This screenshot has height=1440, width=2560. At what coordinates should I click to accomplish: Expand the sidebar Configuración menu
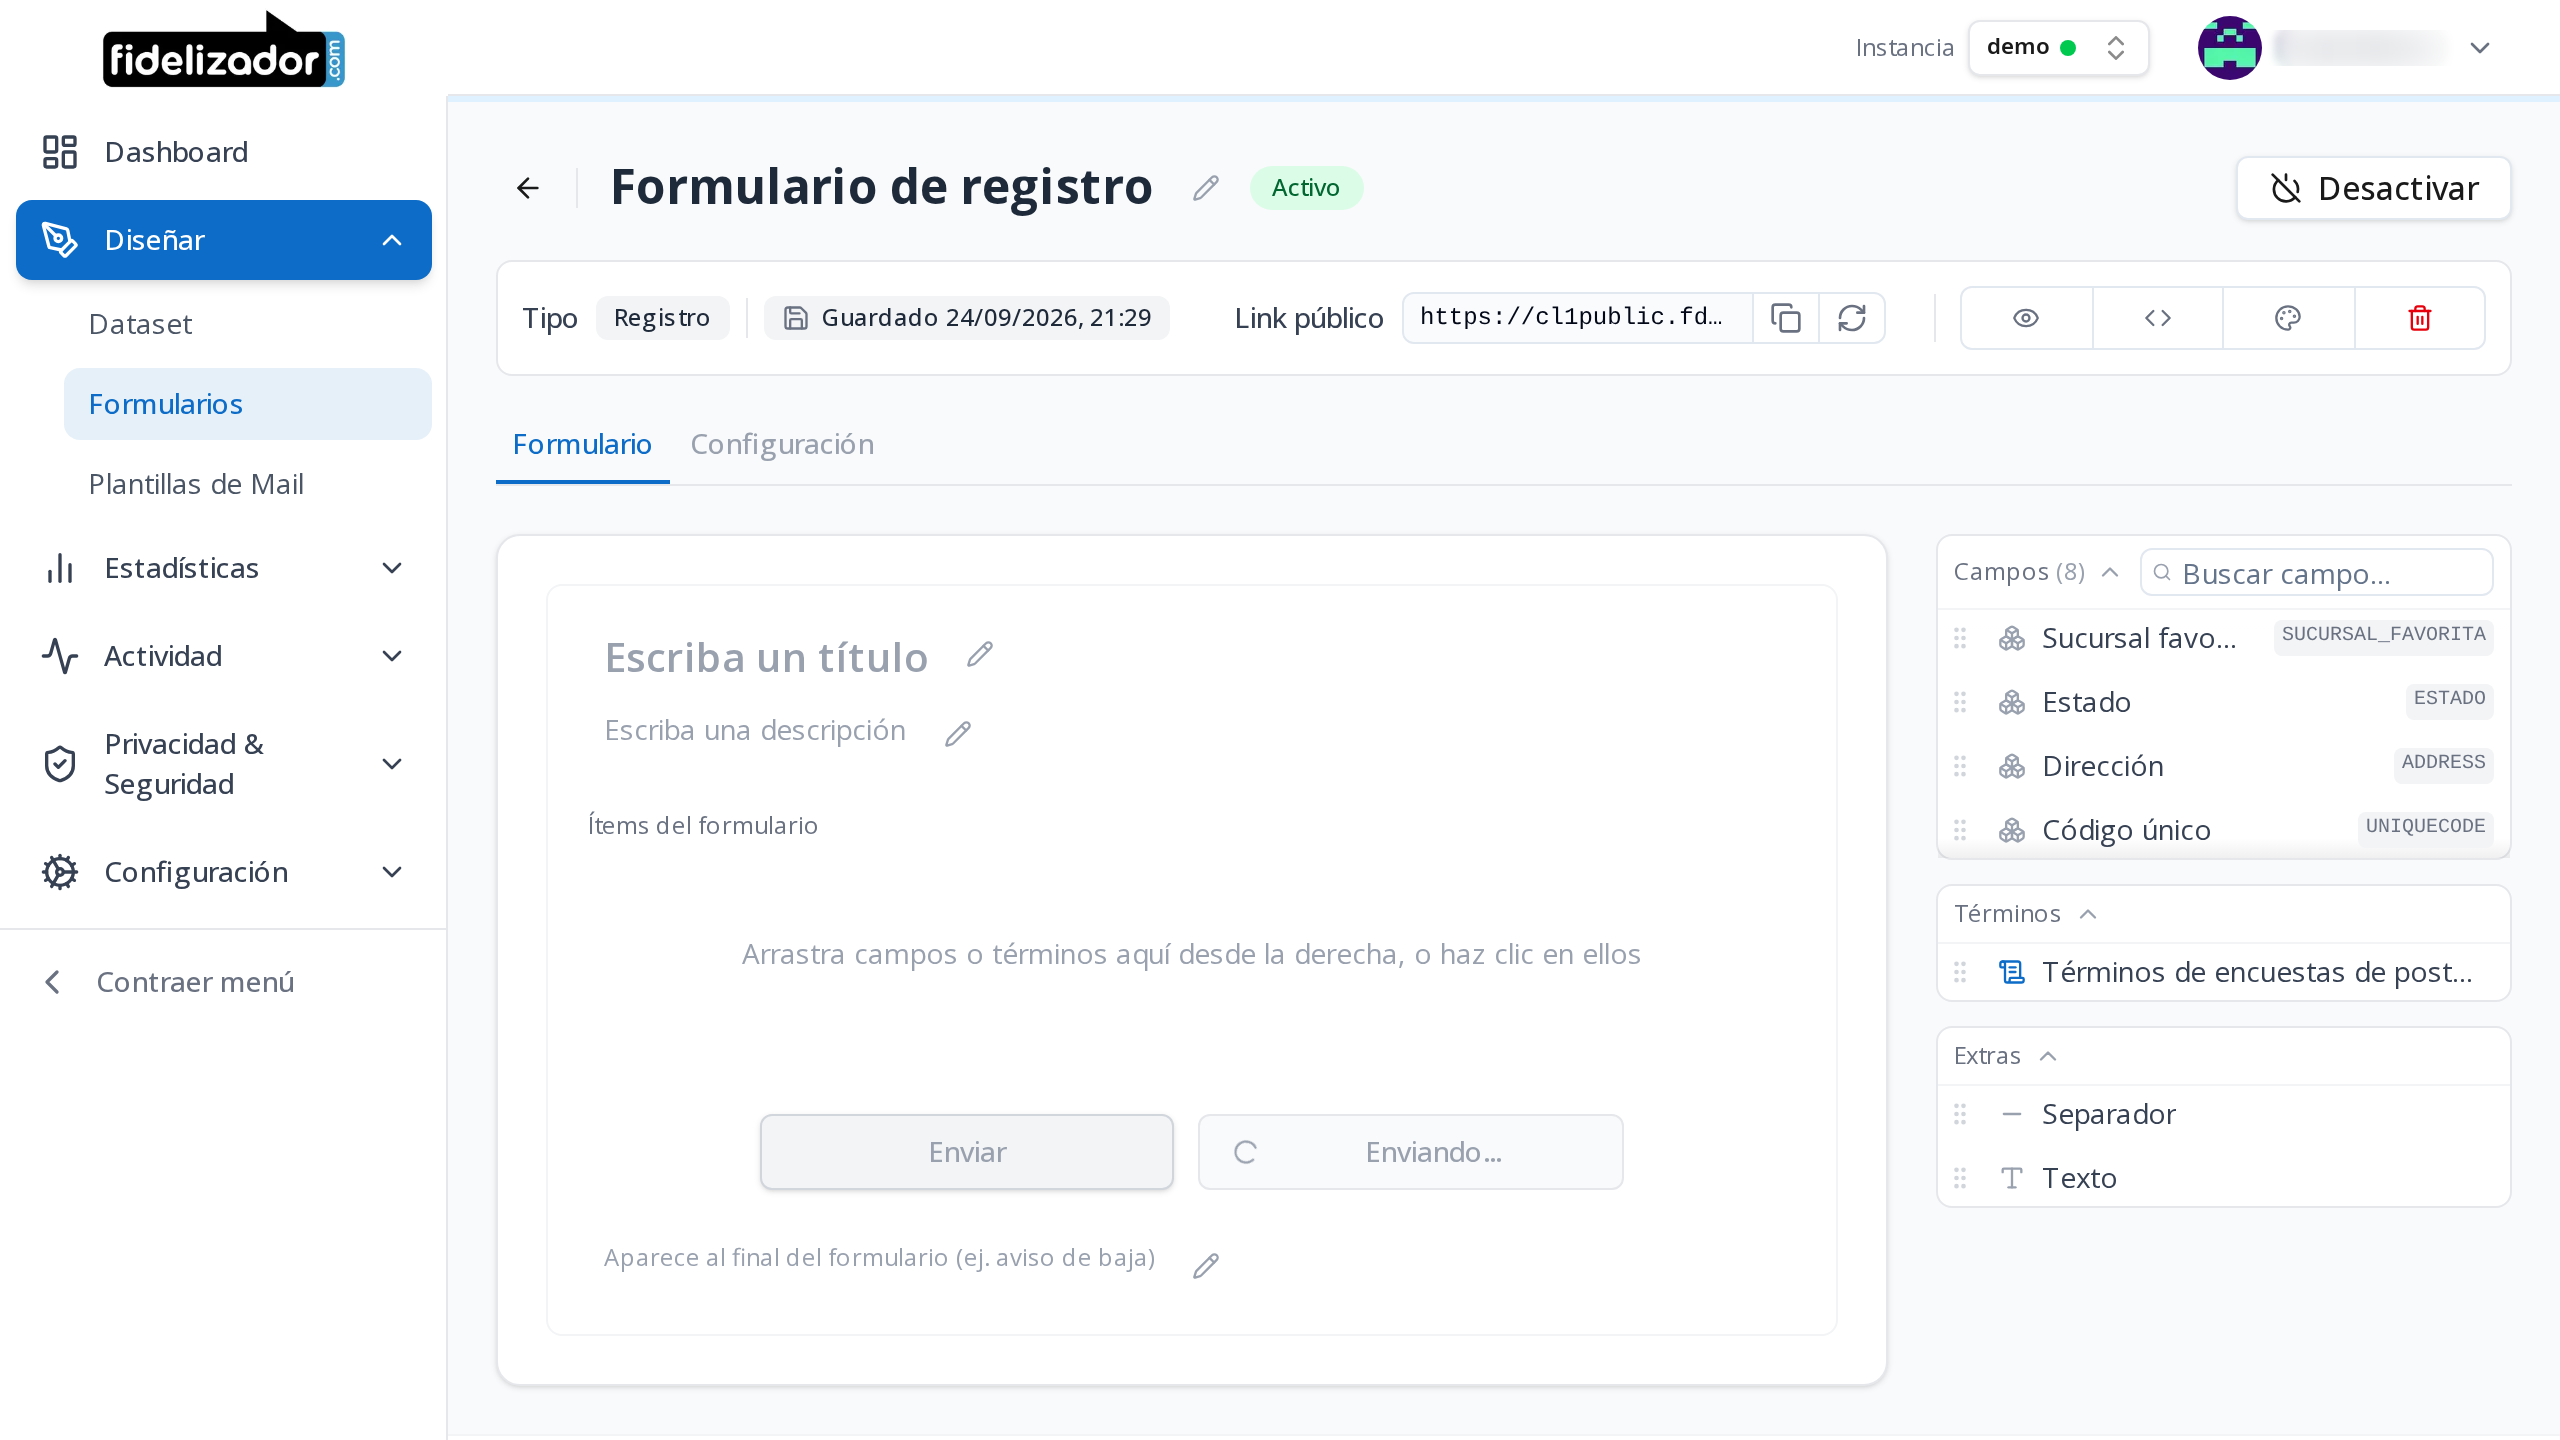pyautogui.click(x=224, y=872)
